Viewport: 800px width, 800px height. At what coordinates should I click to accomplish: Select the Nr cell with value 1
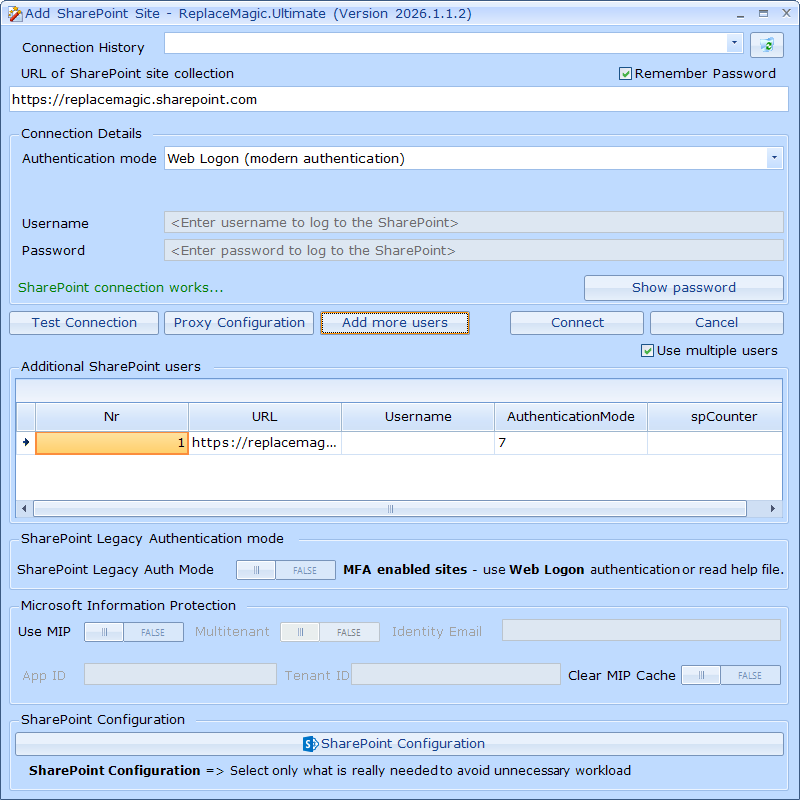112,443
